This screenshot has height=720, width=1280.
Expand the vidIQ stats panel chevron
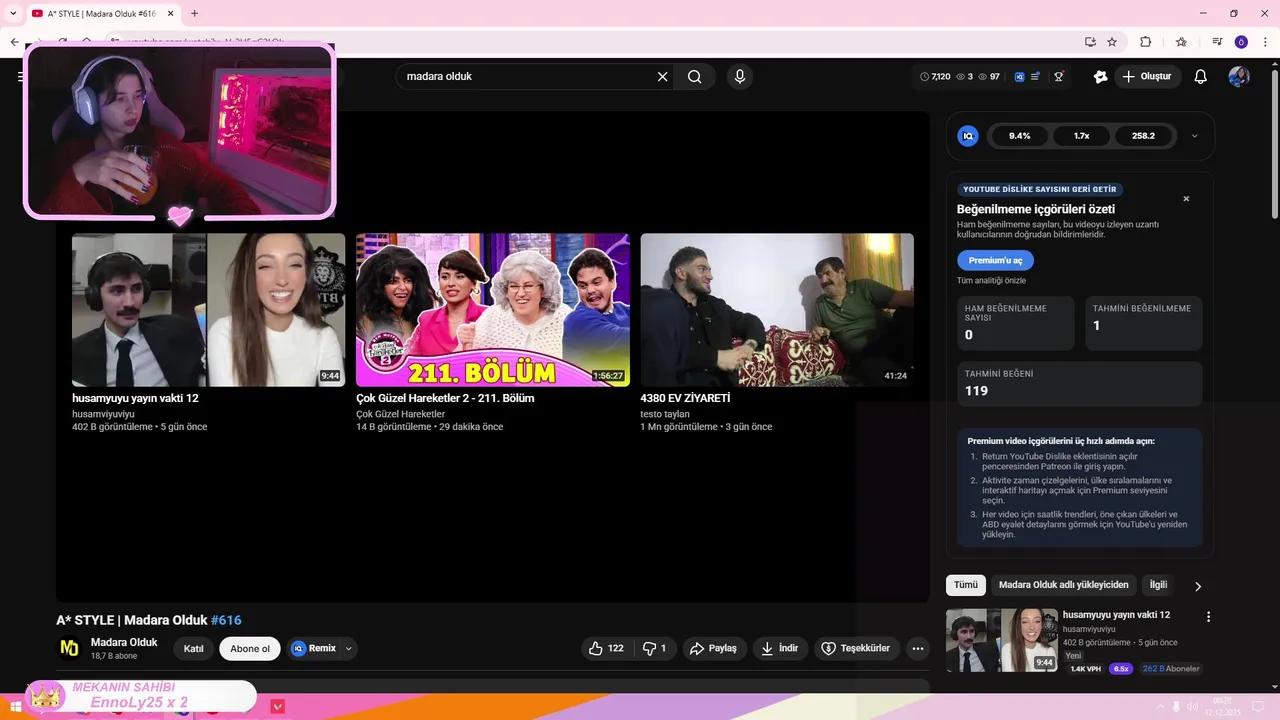[1194, 136]
